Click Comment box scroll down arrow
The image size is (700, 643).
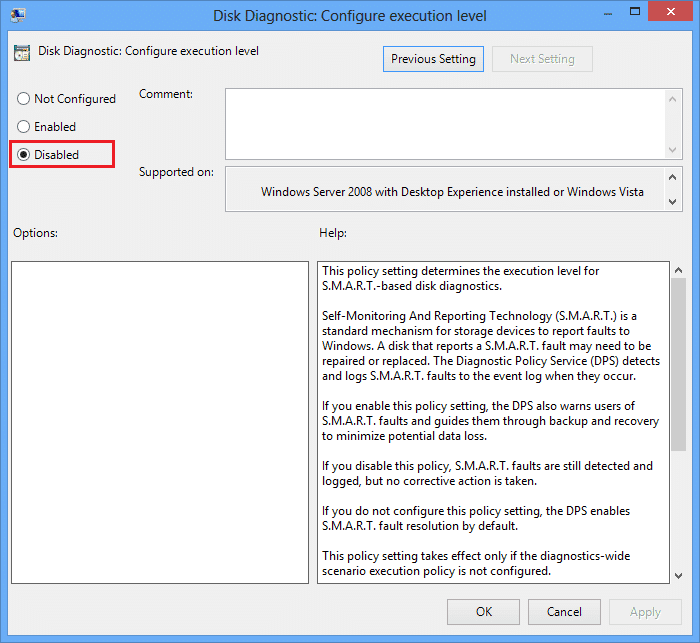[x=673, y=150]
